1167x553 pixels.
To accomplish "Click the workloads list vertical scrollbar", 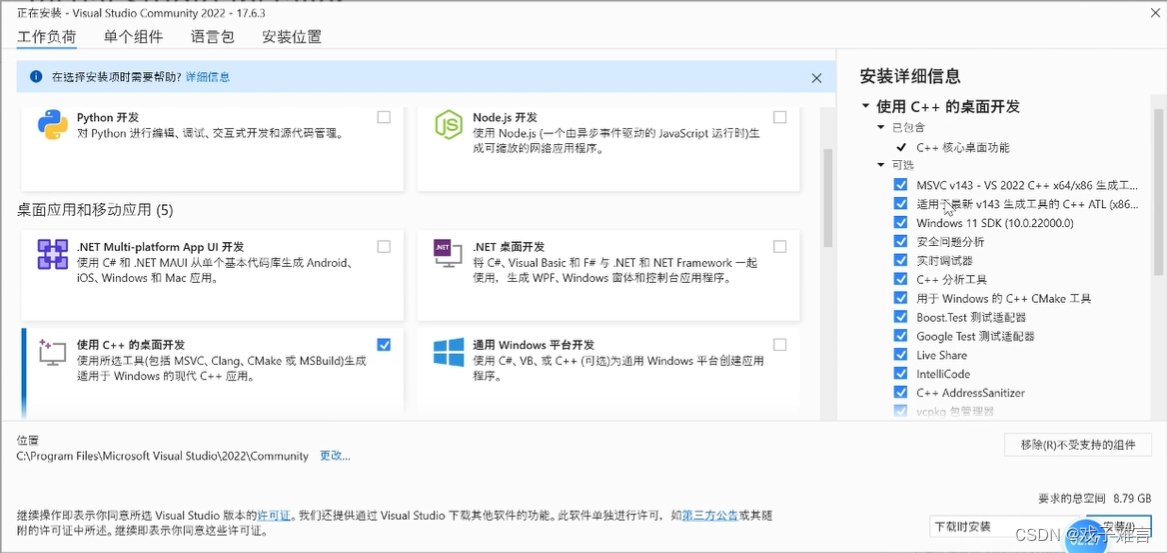I will 828,197.
